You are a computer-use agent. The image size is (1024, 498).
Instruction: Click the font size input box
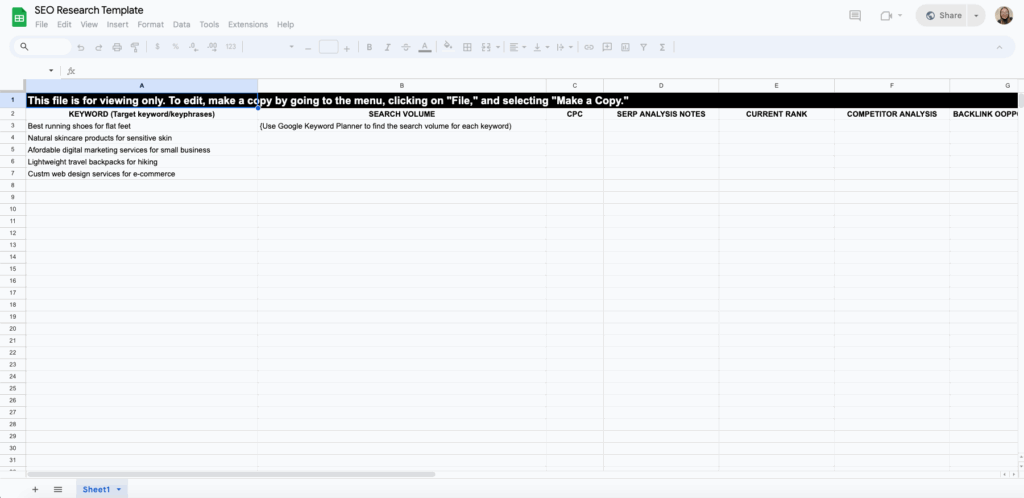tap(328, 47)
